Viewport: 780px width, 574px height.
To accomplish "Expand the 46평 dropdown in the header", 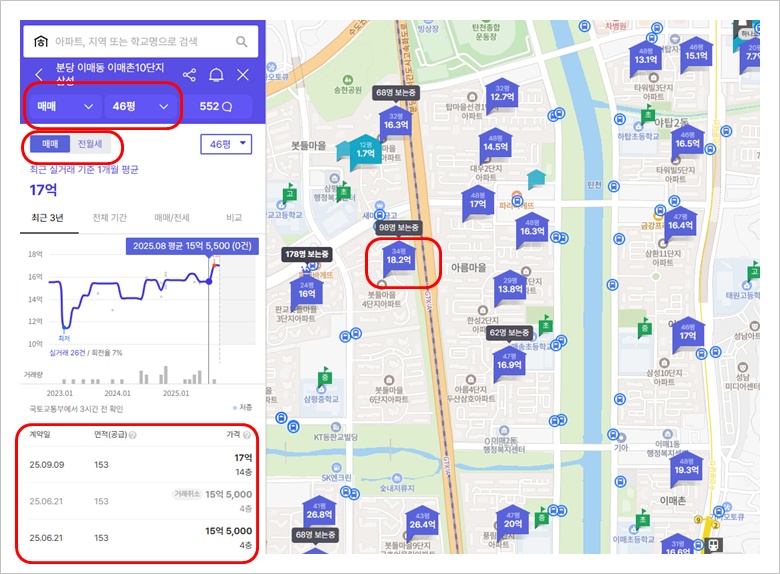I will pyautogui.click(x=141, y=106).
